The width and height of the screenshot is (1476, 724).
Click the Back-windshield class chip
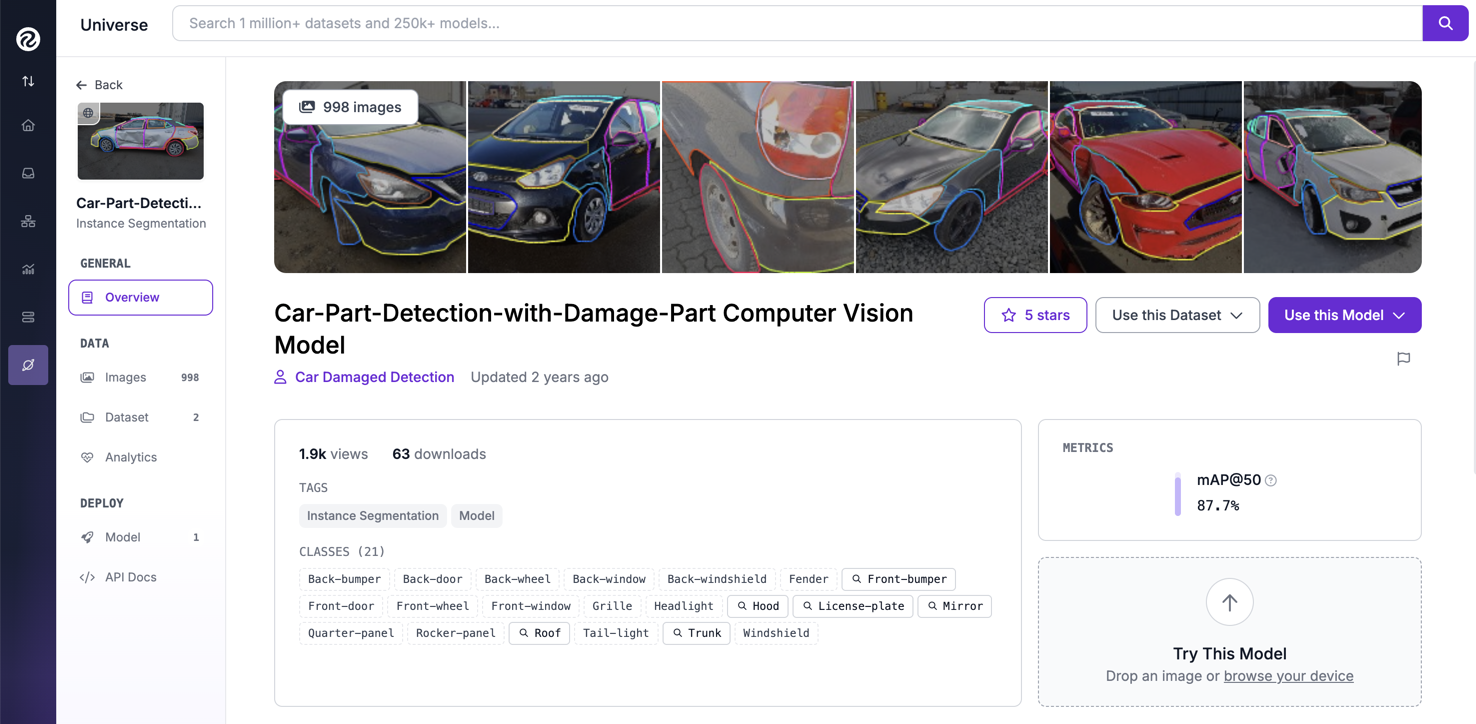pyautogui.click(x=717, y=579)
